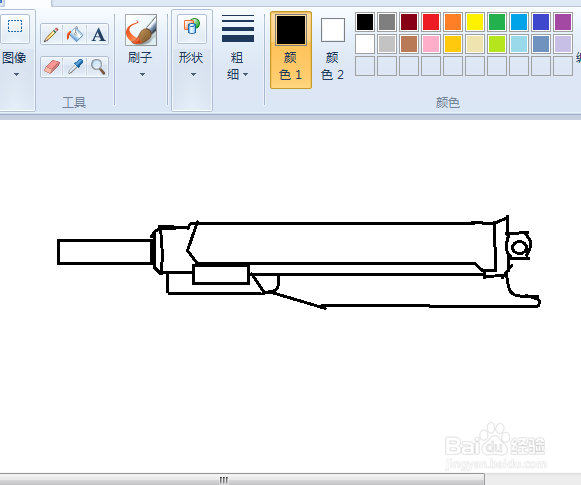Expand the 形状 shapes dropdown arrow
Screen dimensions: 581x485
coord(193,74)
